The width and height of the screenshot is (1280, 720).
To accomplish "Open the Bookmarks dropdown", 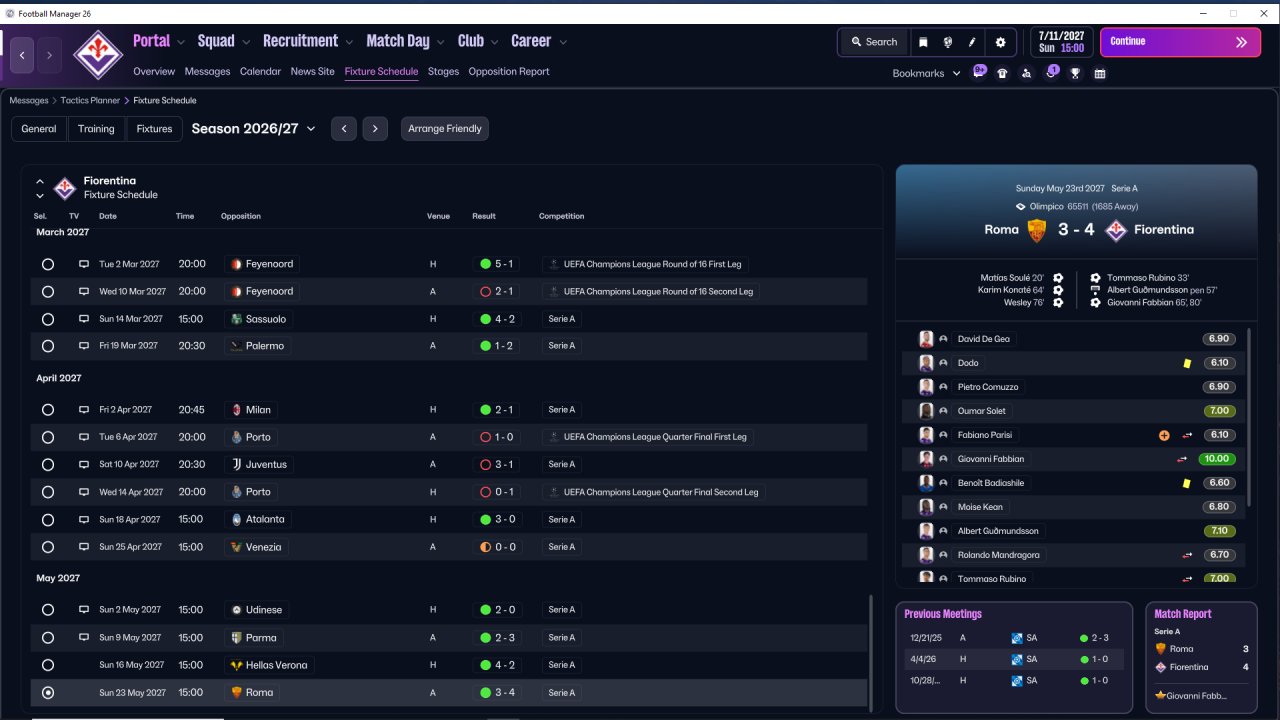I will click(927, 73).
